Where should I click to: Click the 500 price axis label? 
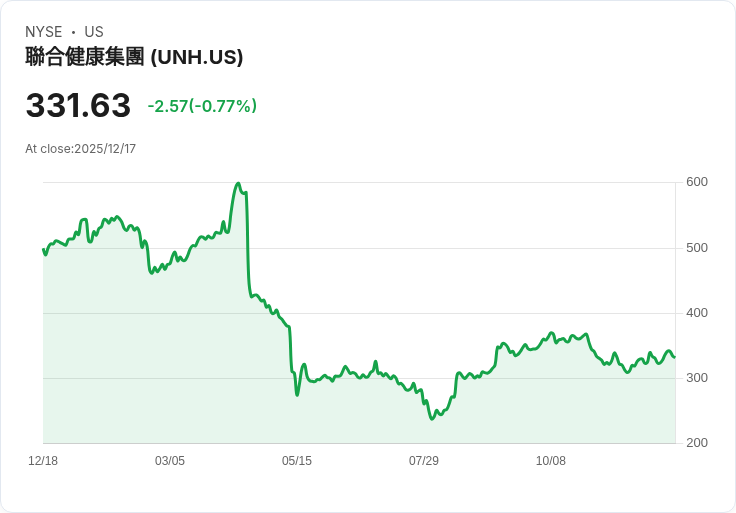point(697,248)
